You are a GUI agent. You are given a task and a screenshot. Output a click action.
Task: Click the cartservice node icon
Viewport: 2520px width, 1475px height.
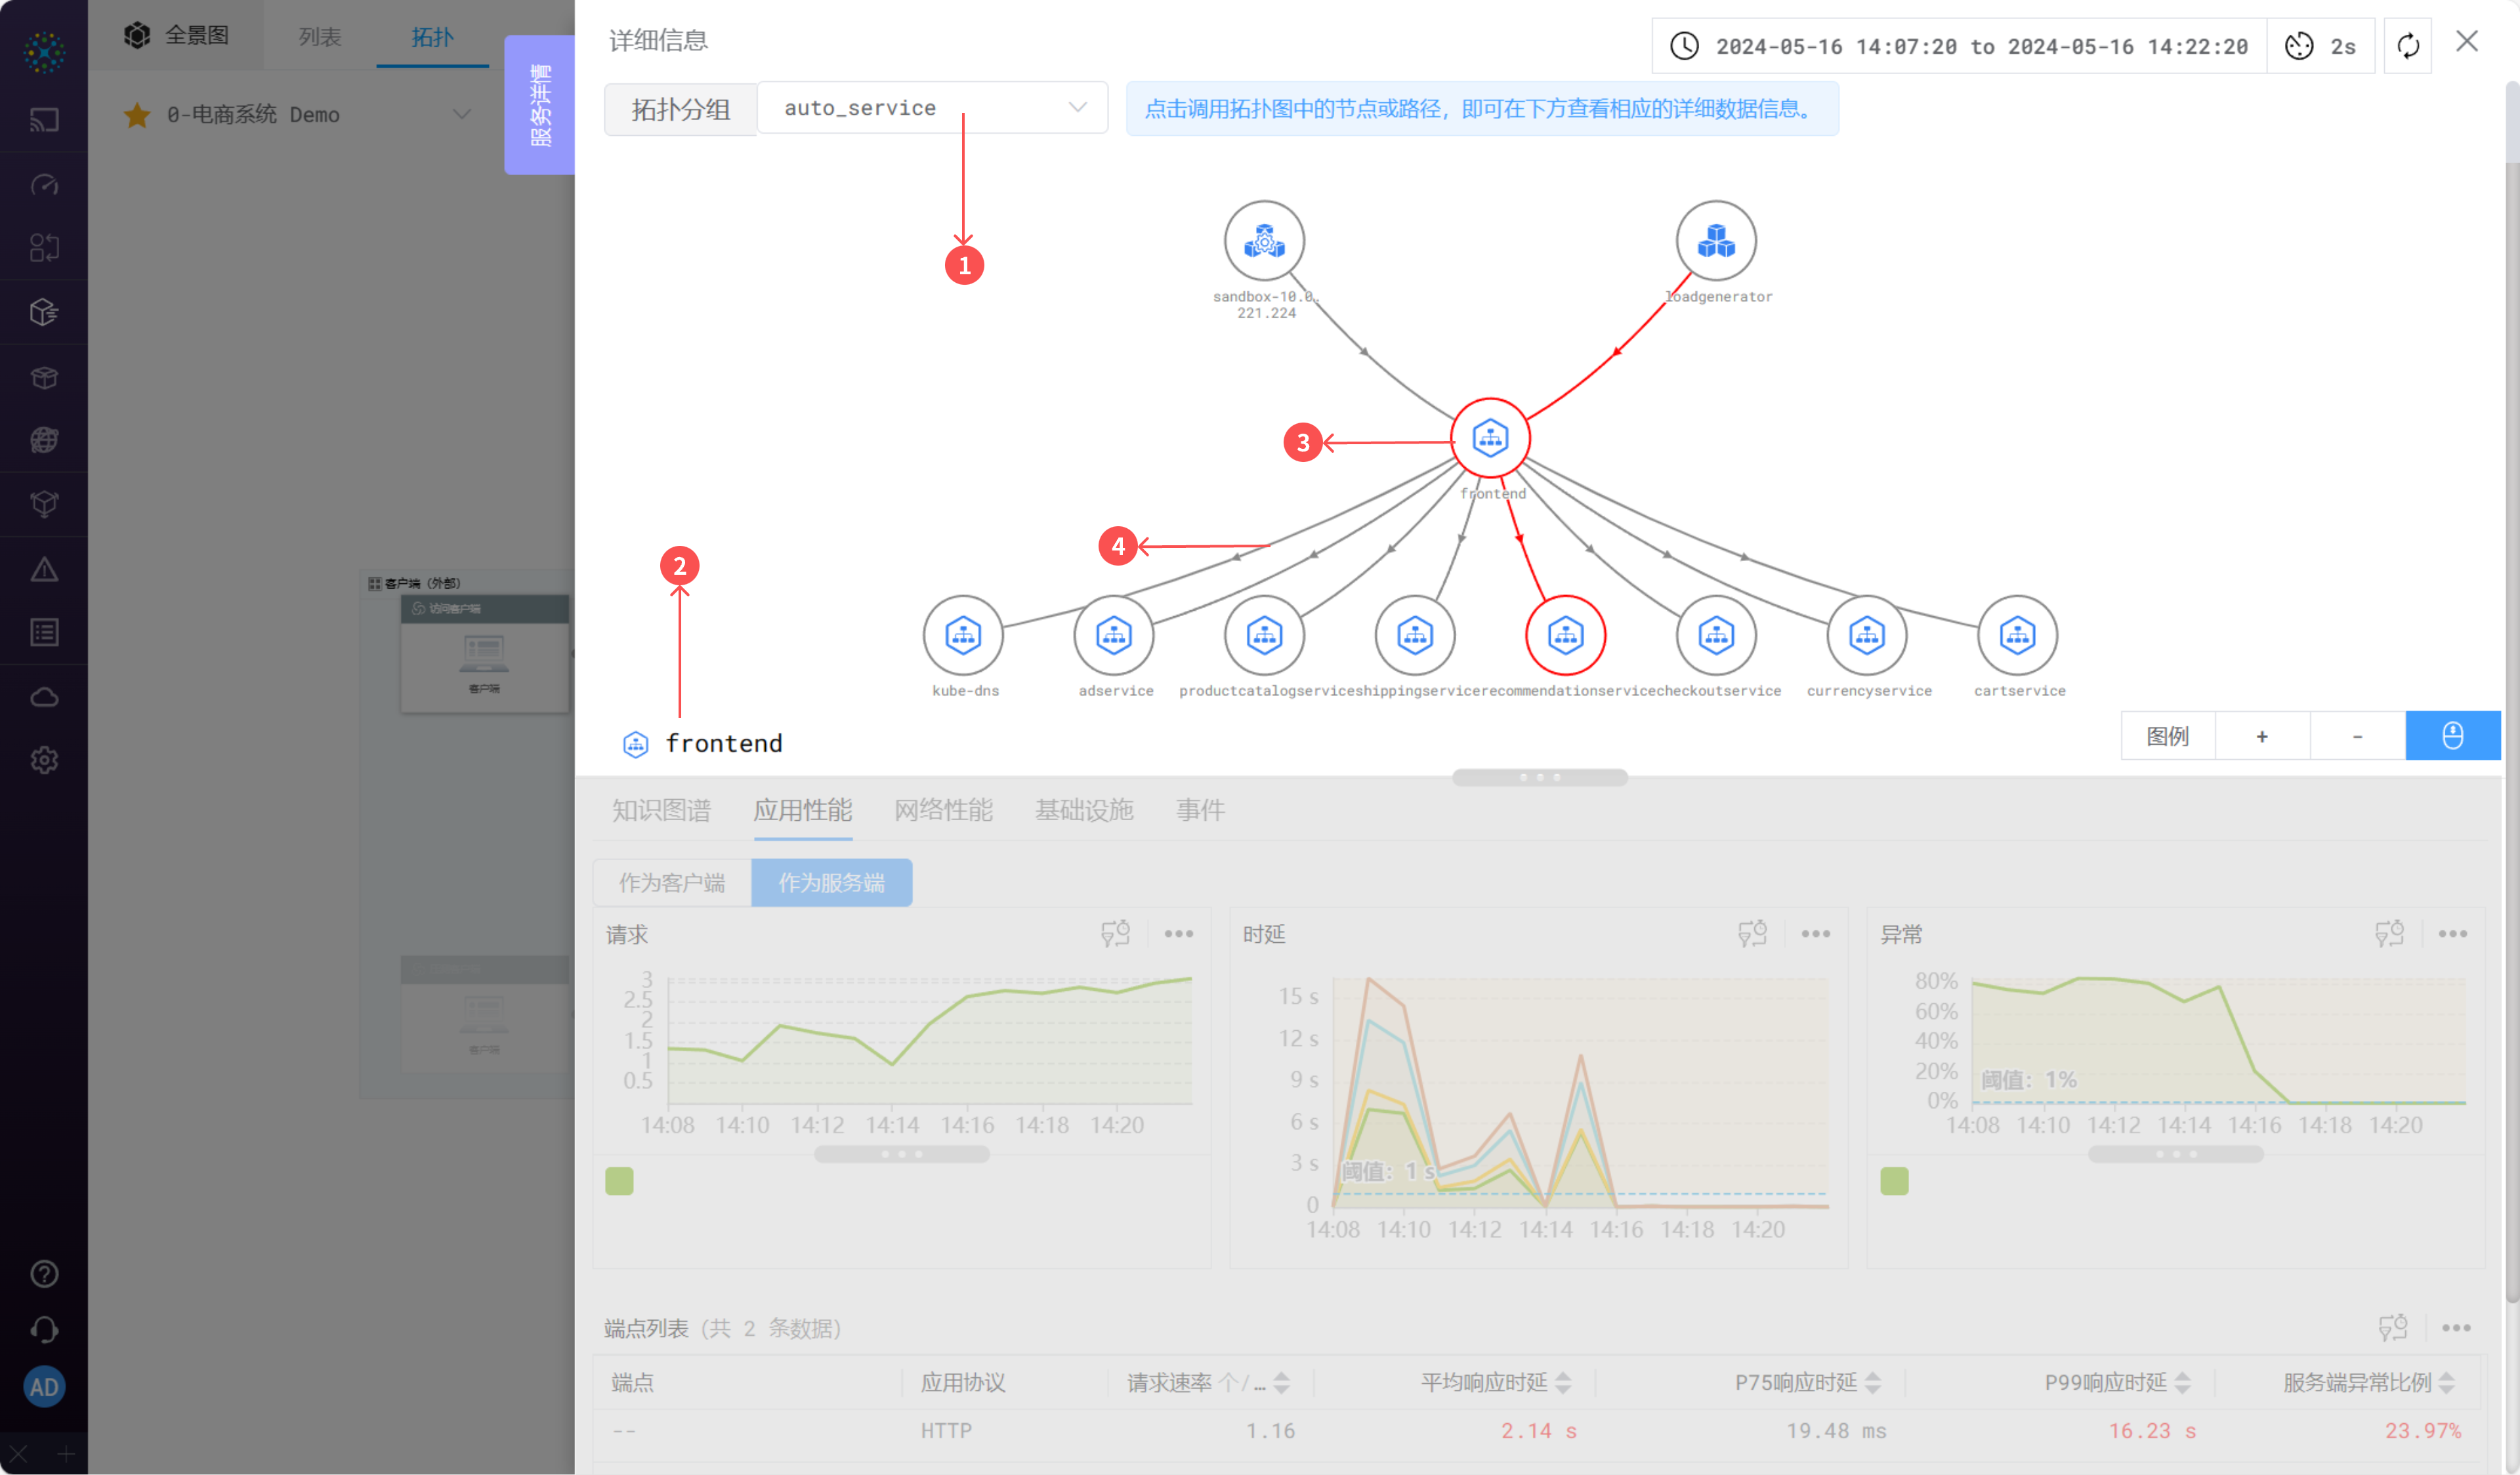click(x=2017, y=635)
